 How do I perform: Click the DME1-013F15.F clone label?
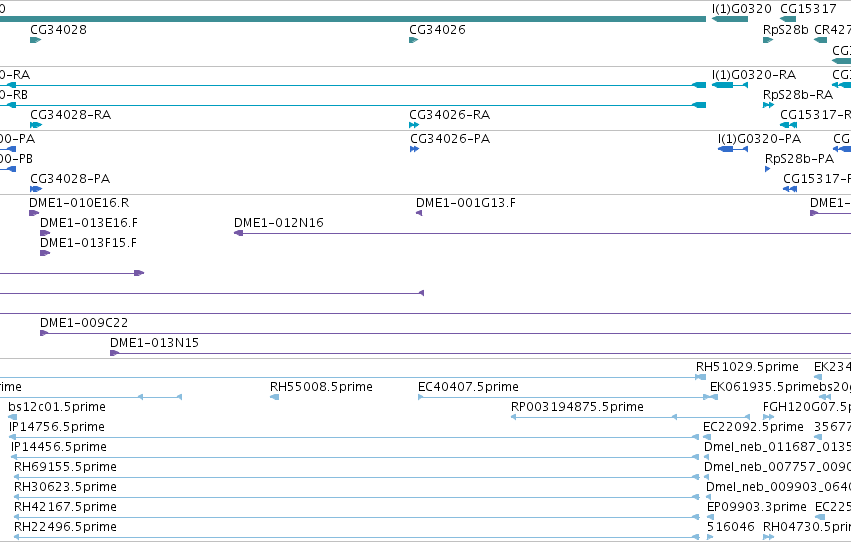coord(88,243)
